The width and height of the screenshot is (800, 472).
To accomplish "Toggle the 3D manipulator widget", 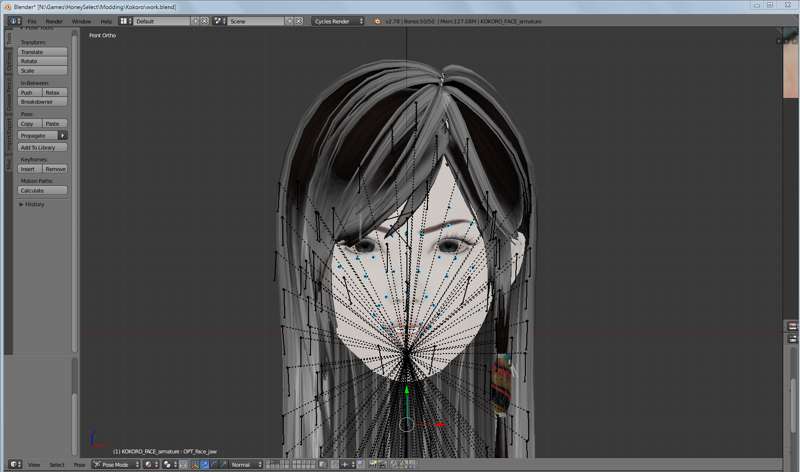I will 194,464.
